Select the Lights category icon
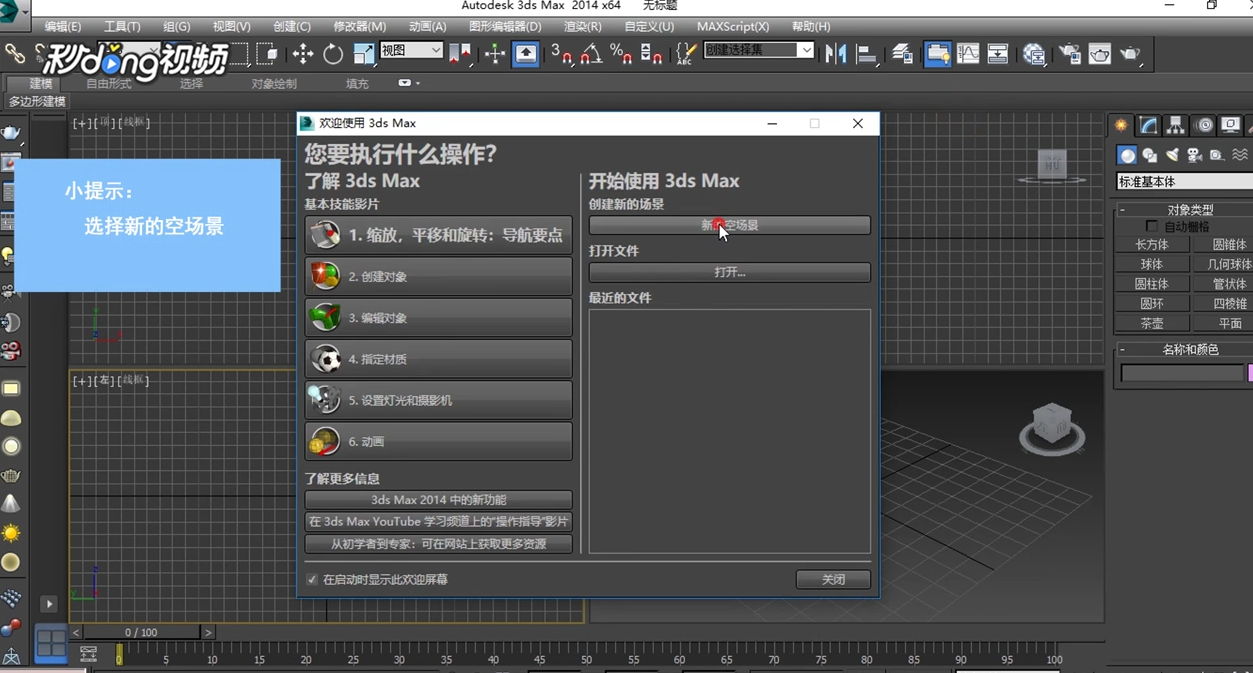Image resolution: width=1253 pixels, height=673 pixels. [x=1172, y=155]
